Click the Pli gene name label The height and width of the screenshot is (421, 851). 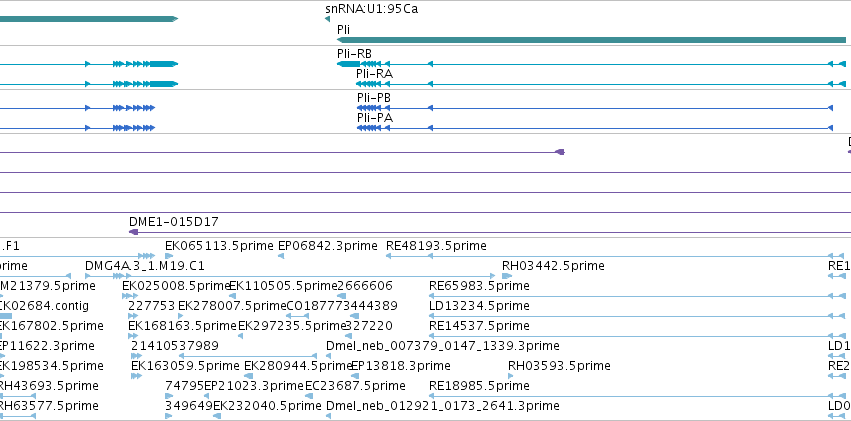pos(344,30)
